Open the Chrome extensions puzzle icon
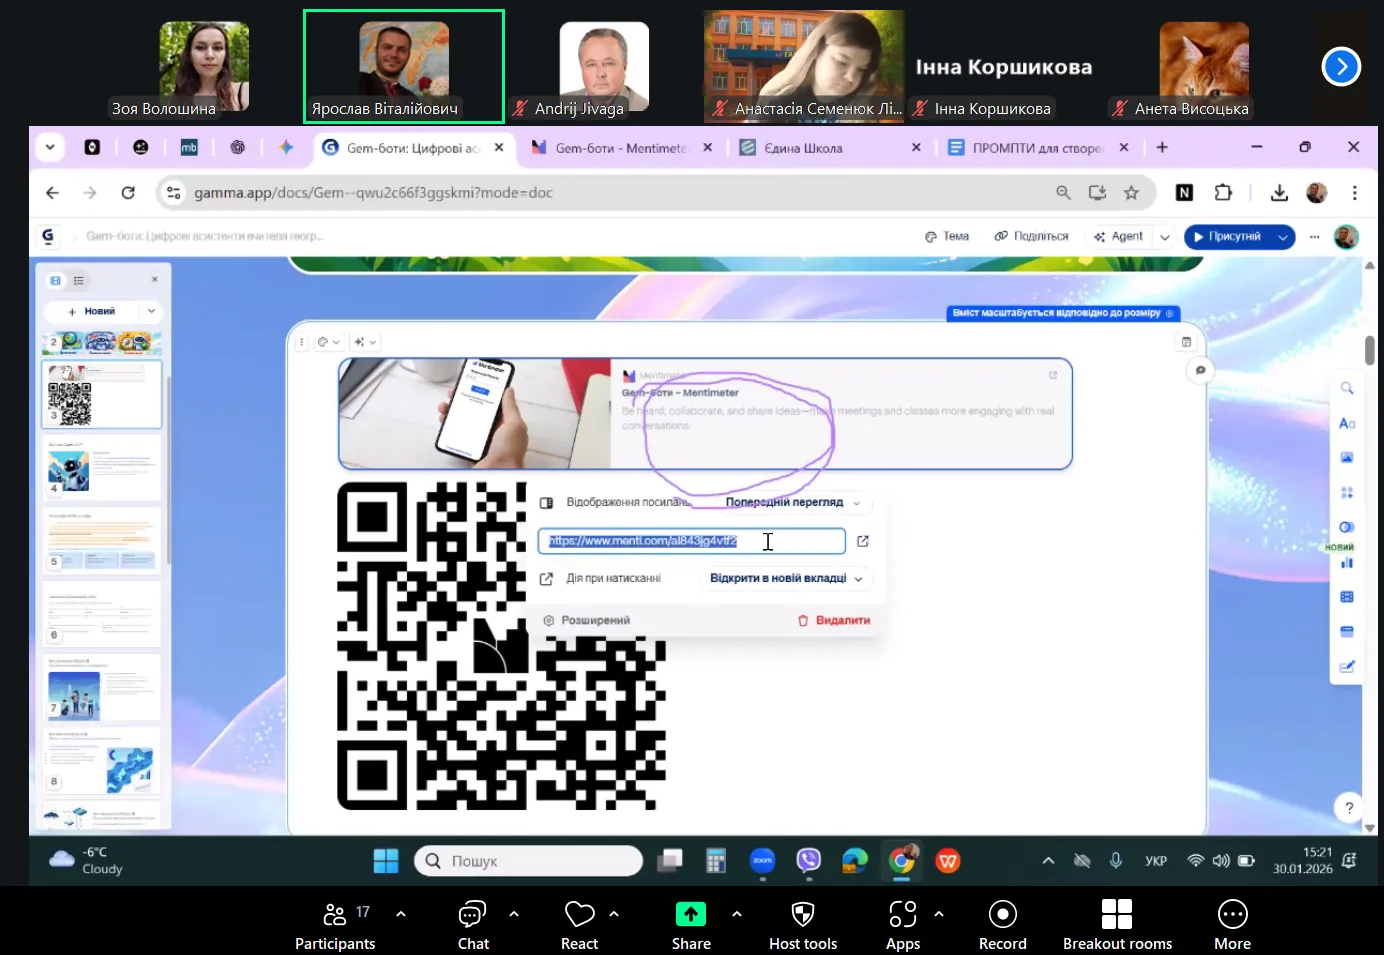The image size is (1384, 955). pyautogui.click(x=1223, y=193)
